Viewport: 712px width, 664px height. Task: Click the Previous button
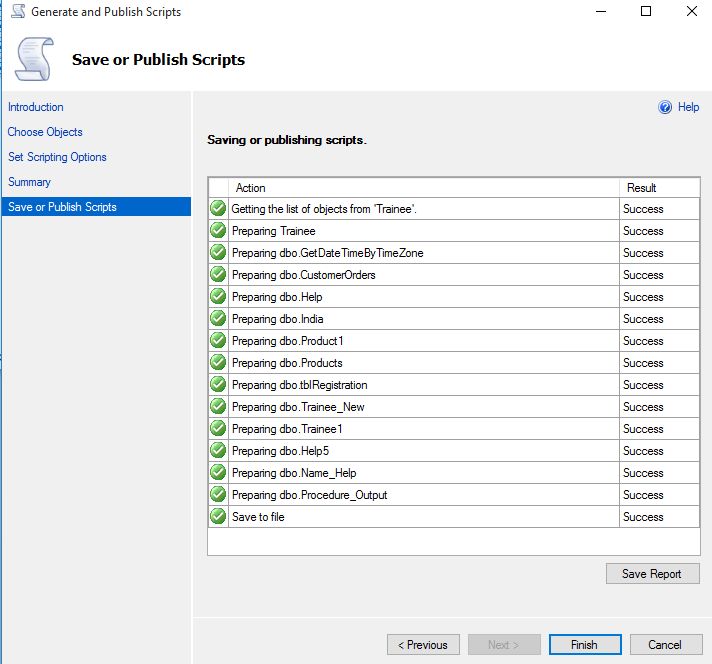click(423, 645)
